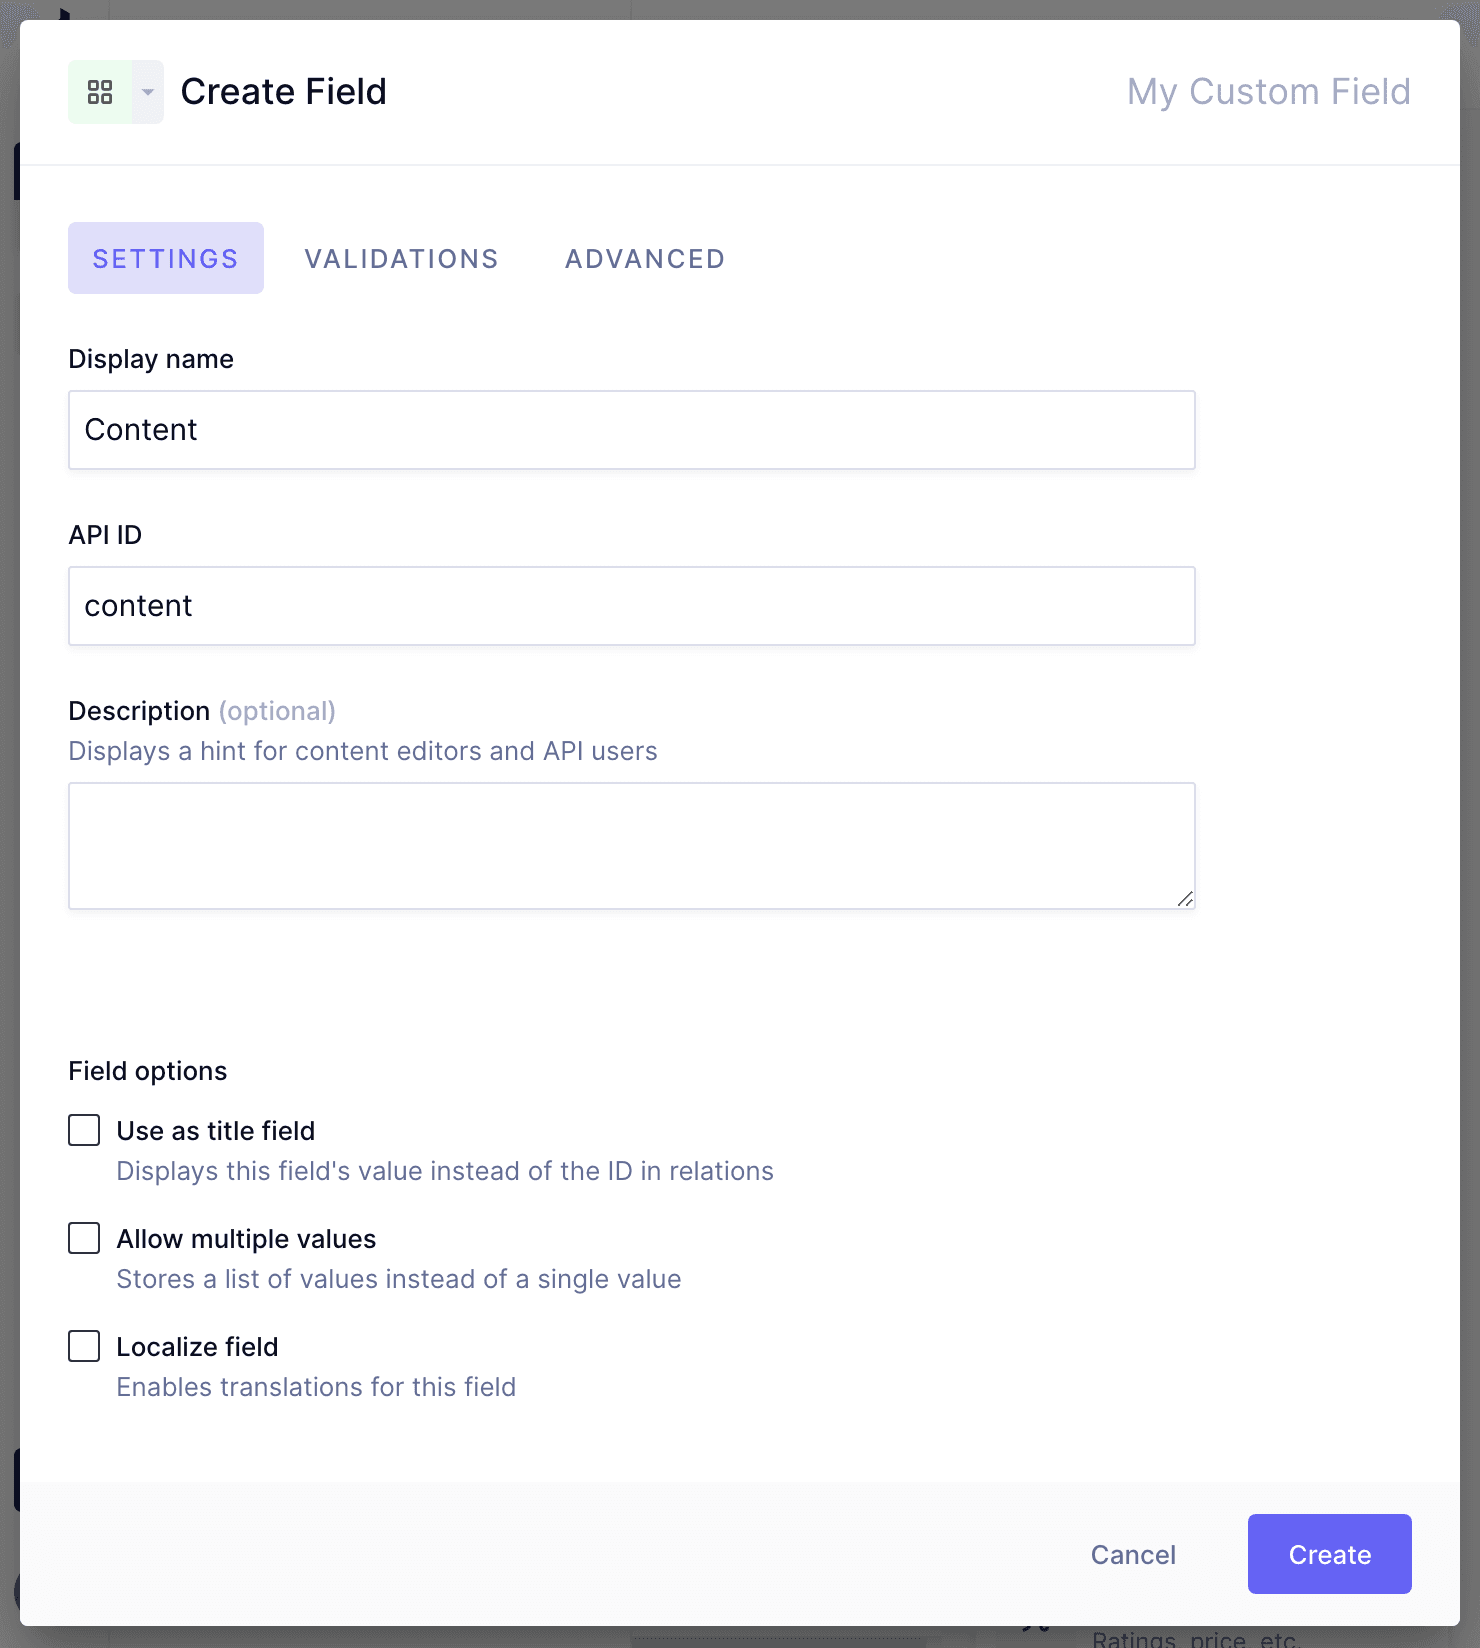Click the Use as title field label
The width and height of the screenshot is (1480, 1648).
[x=215, y=1130]
